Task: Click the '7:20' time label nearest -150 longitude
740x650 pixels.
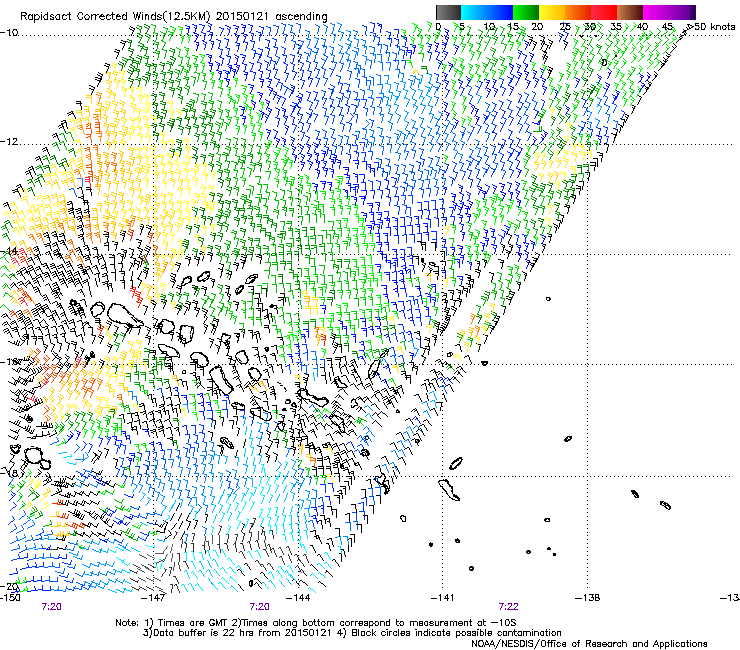Action: (x=51, y=607)
